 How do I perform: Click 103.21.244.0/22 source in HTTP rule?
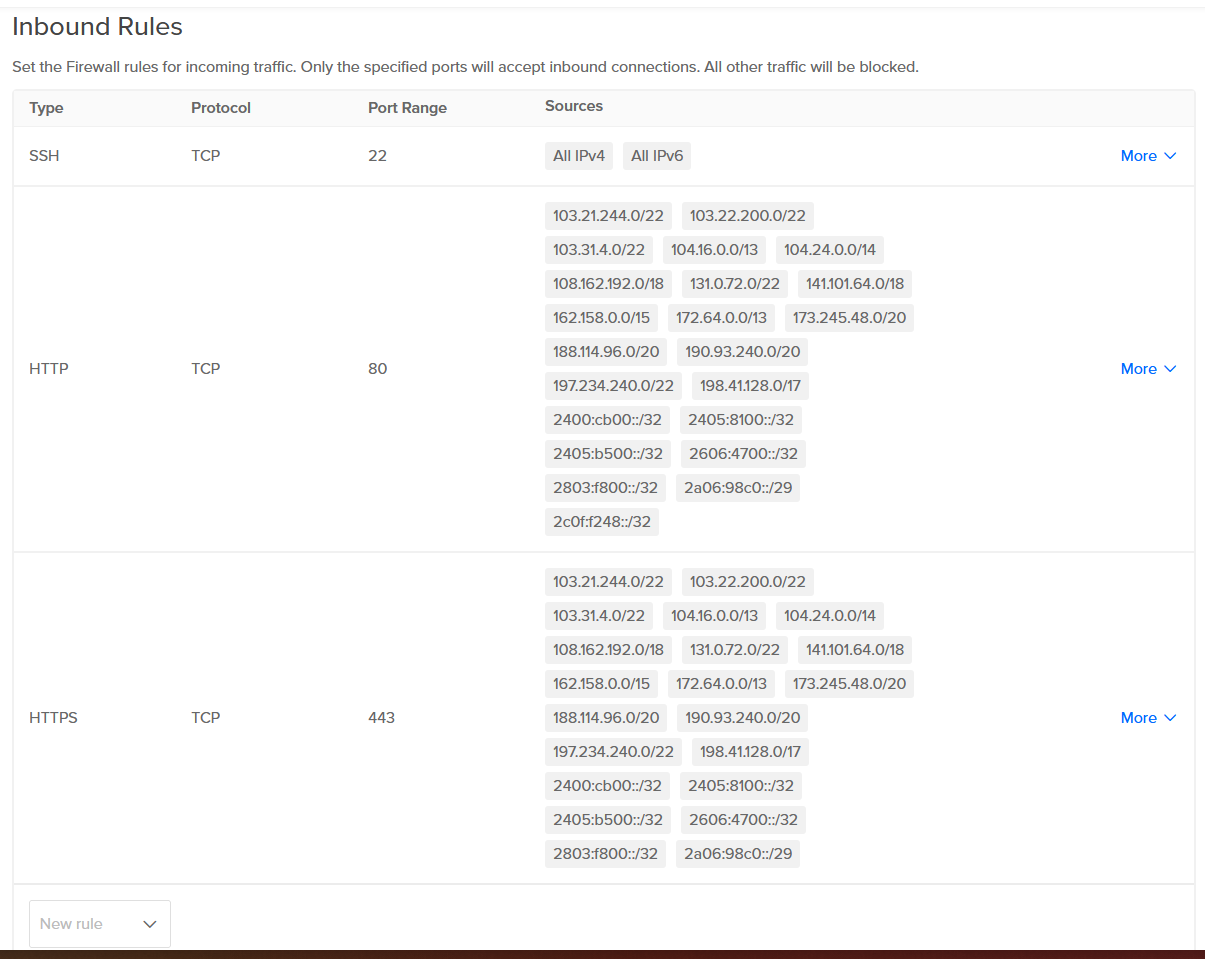[608, 216]
